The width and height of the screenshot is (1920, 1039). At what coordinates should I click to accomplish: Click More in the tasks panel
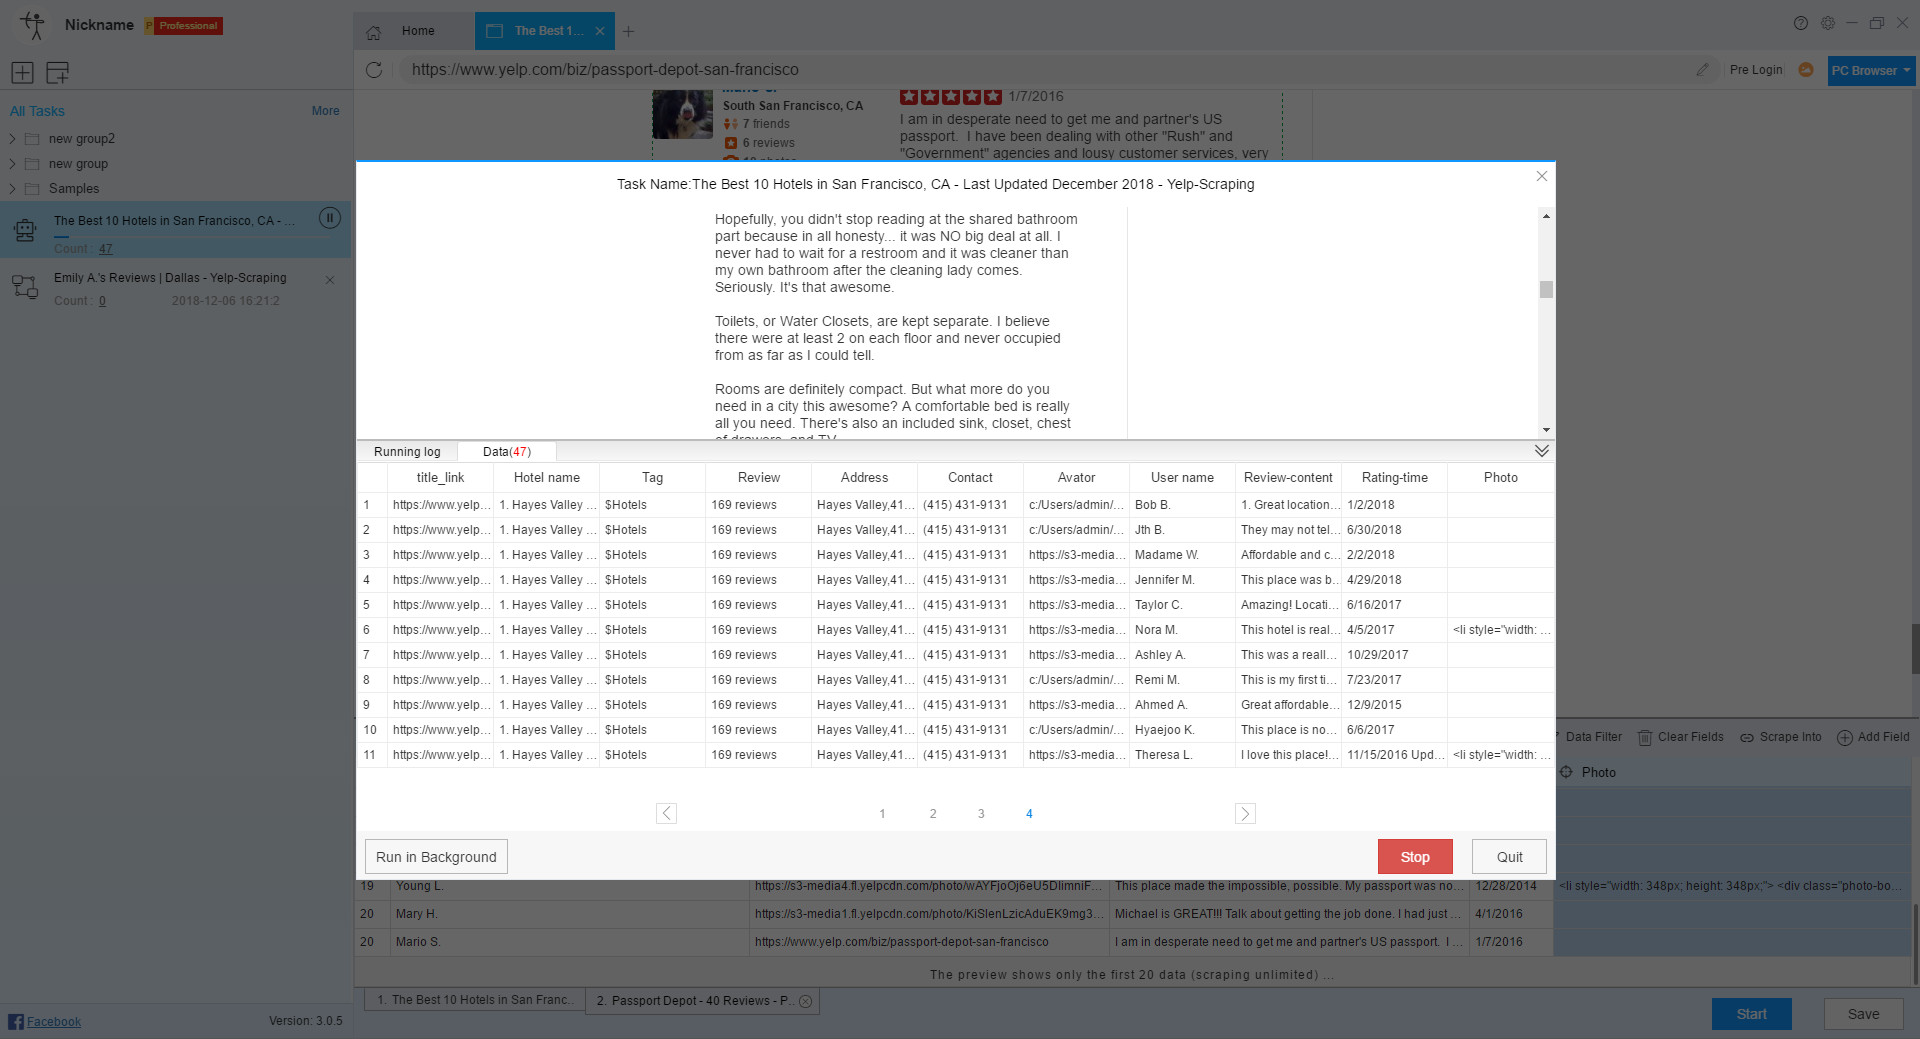click(x=325, y=111)
